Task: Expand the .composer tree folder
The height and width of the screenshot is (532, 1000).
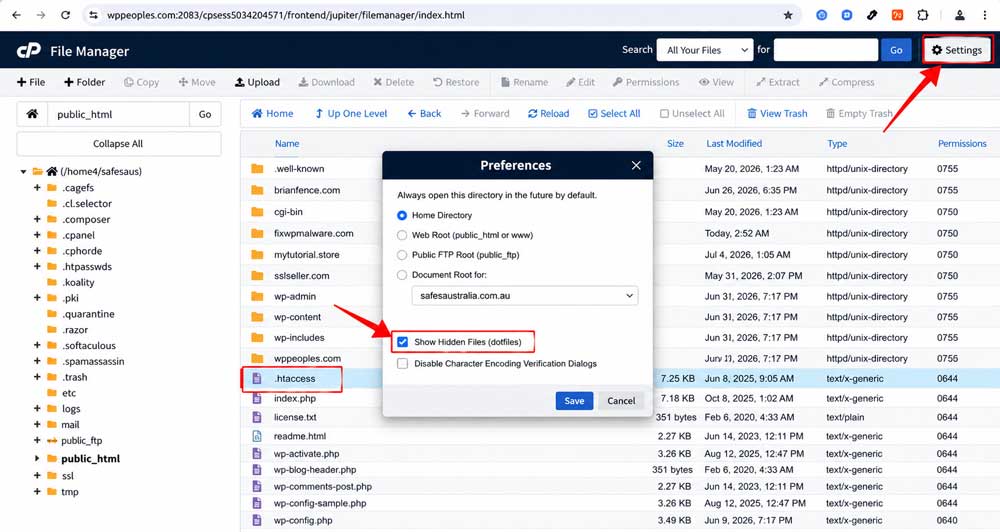Action: click(37, 219)
